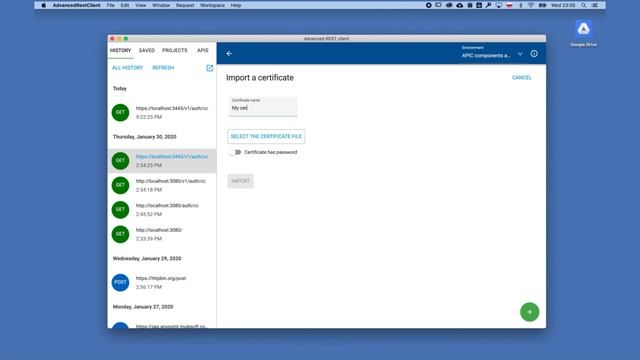The height and width of the screenshot is (360, 640).
Task: Switch to the HISTORY tab
Action: tap(120, 50)
